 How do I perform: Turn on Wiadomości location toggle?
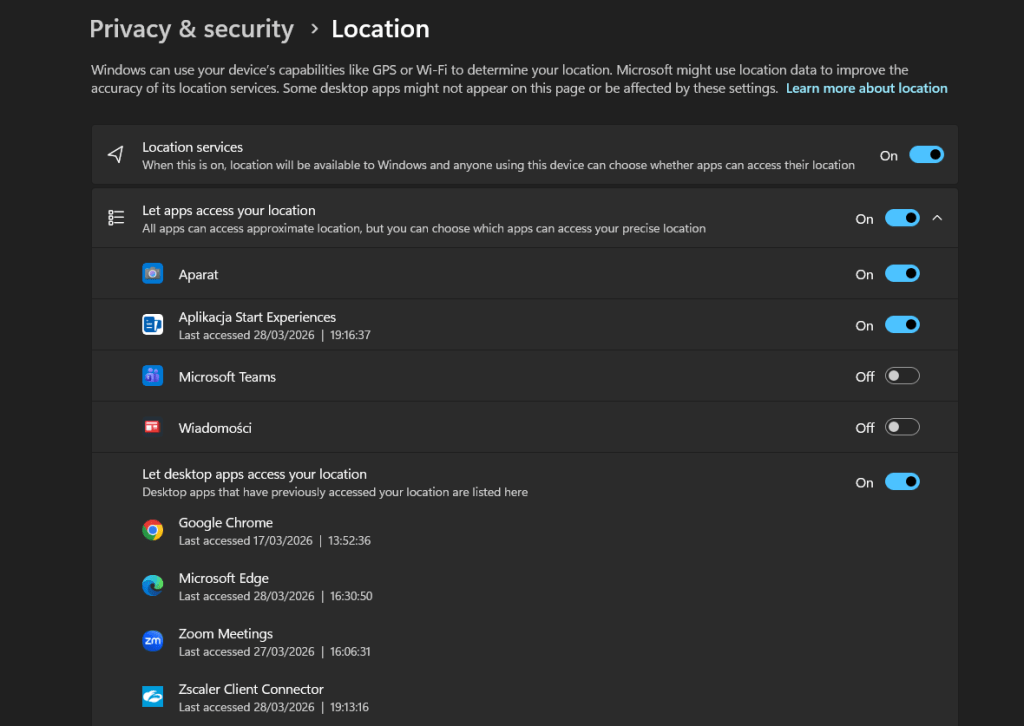[902, 428]
